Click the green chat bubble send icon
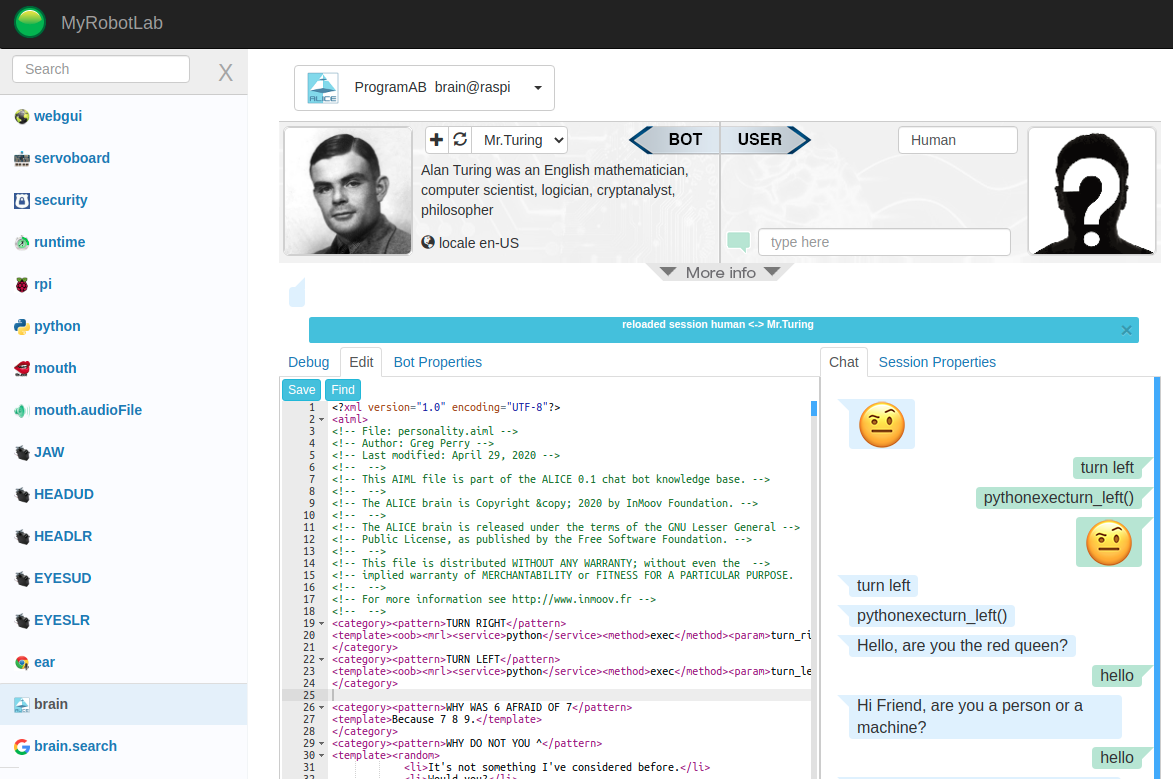This screenshot has height=779, width=1173. (x=738, y=242)
